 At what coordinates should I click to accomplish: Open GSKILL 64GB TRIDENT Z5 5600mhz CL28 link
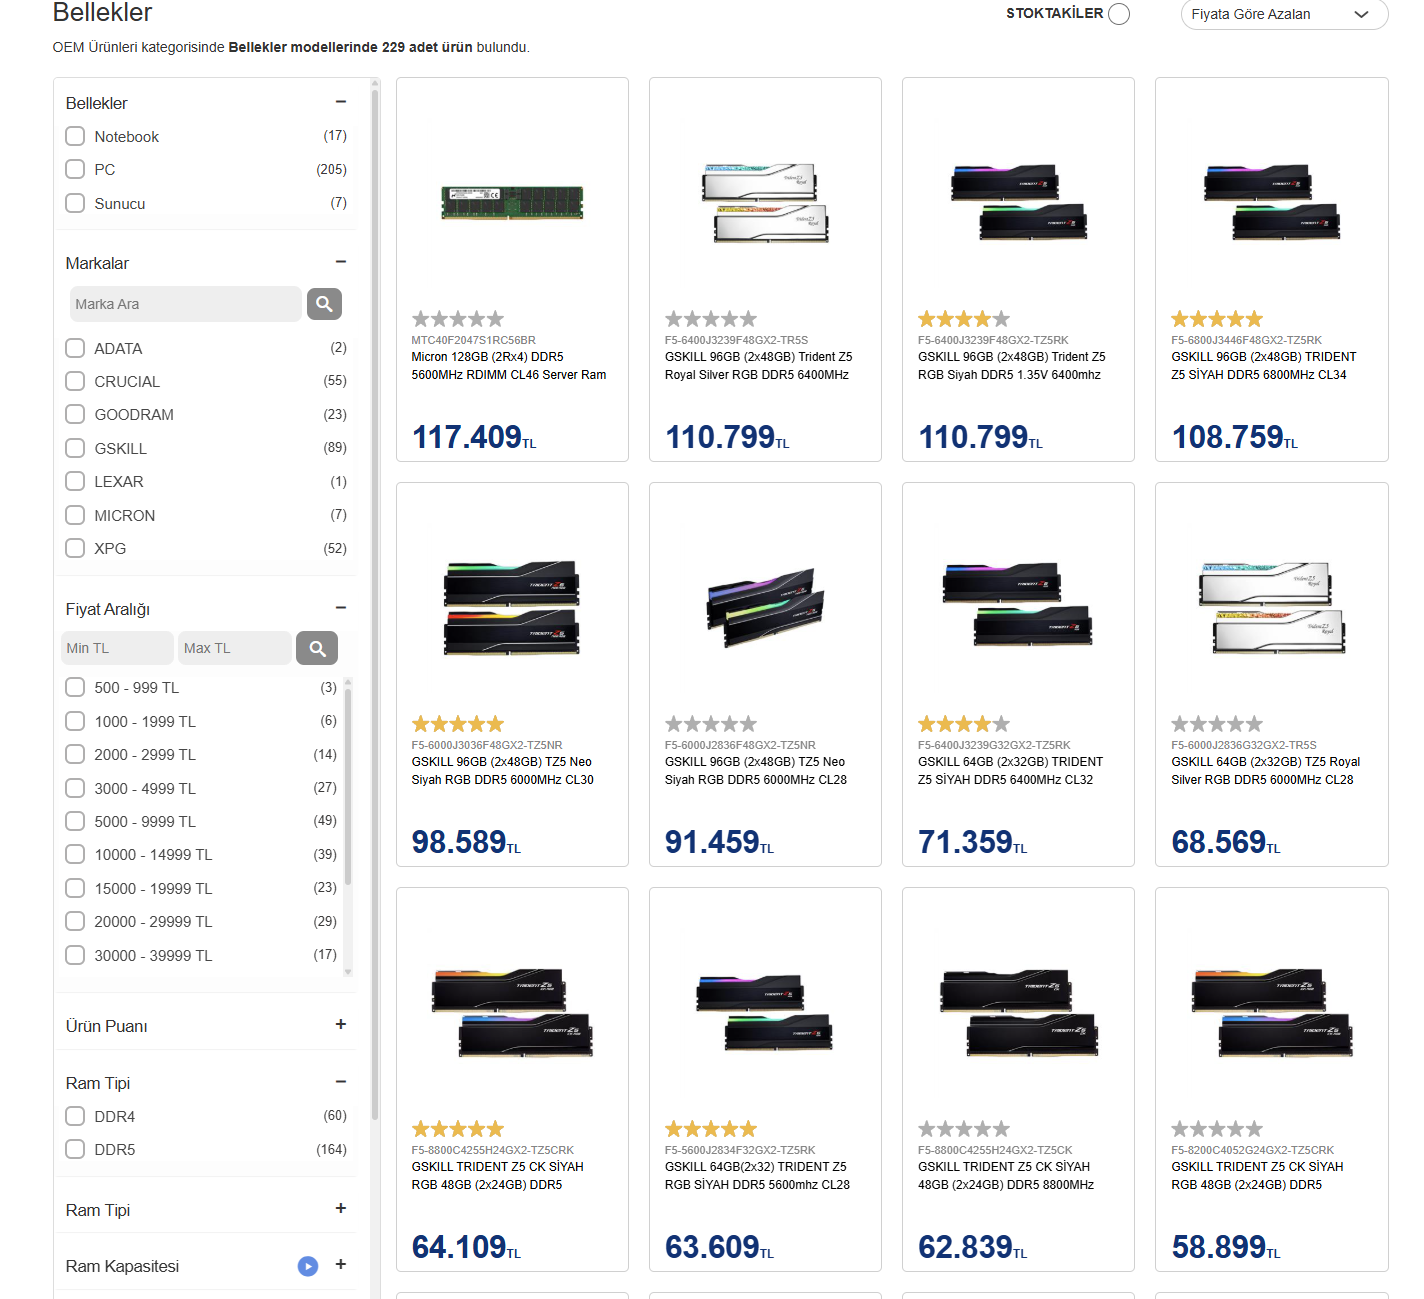[x=757, y=1176]
